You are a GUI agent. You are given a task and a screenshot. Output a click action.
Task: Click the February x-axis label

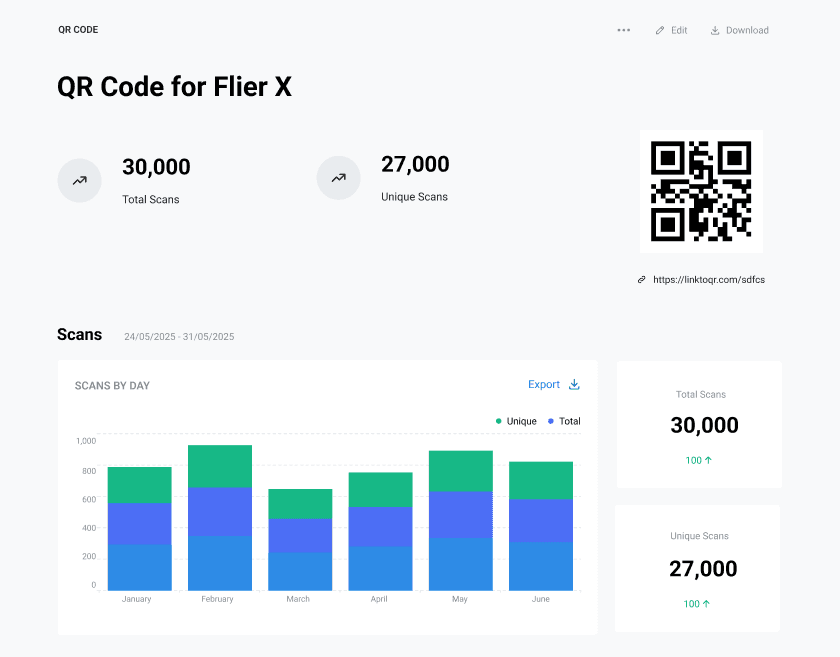(217, 599)
